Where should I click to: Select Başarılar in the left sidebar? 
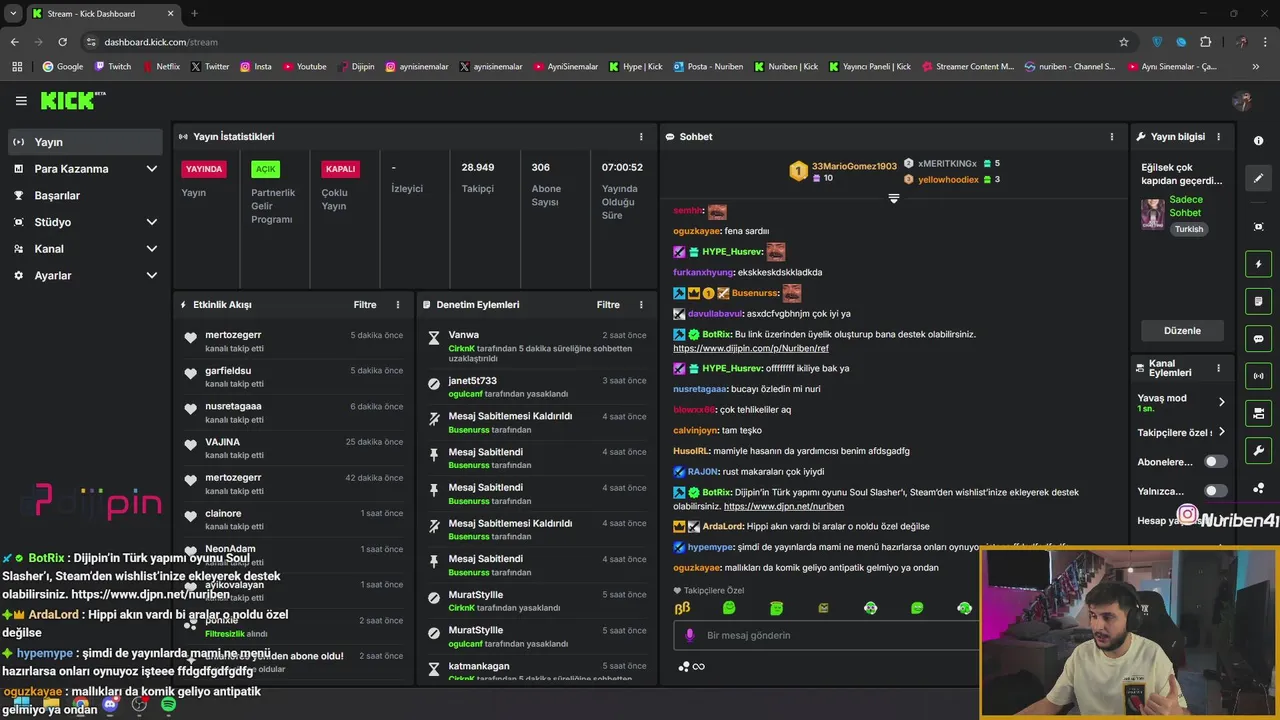click(x=85, y=196)
